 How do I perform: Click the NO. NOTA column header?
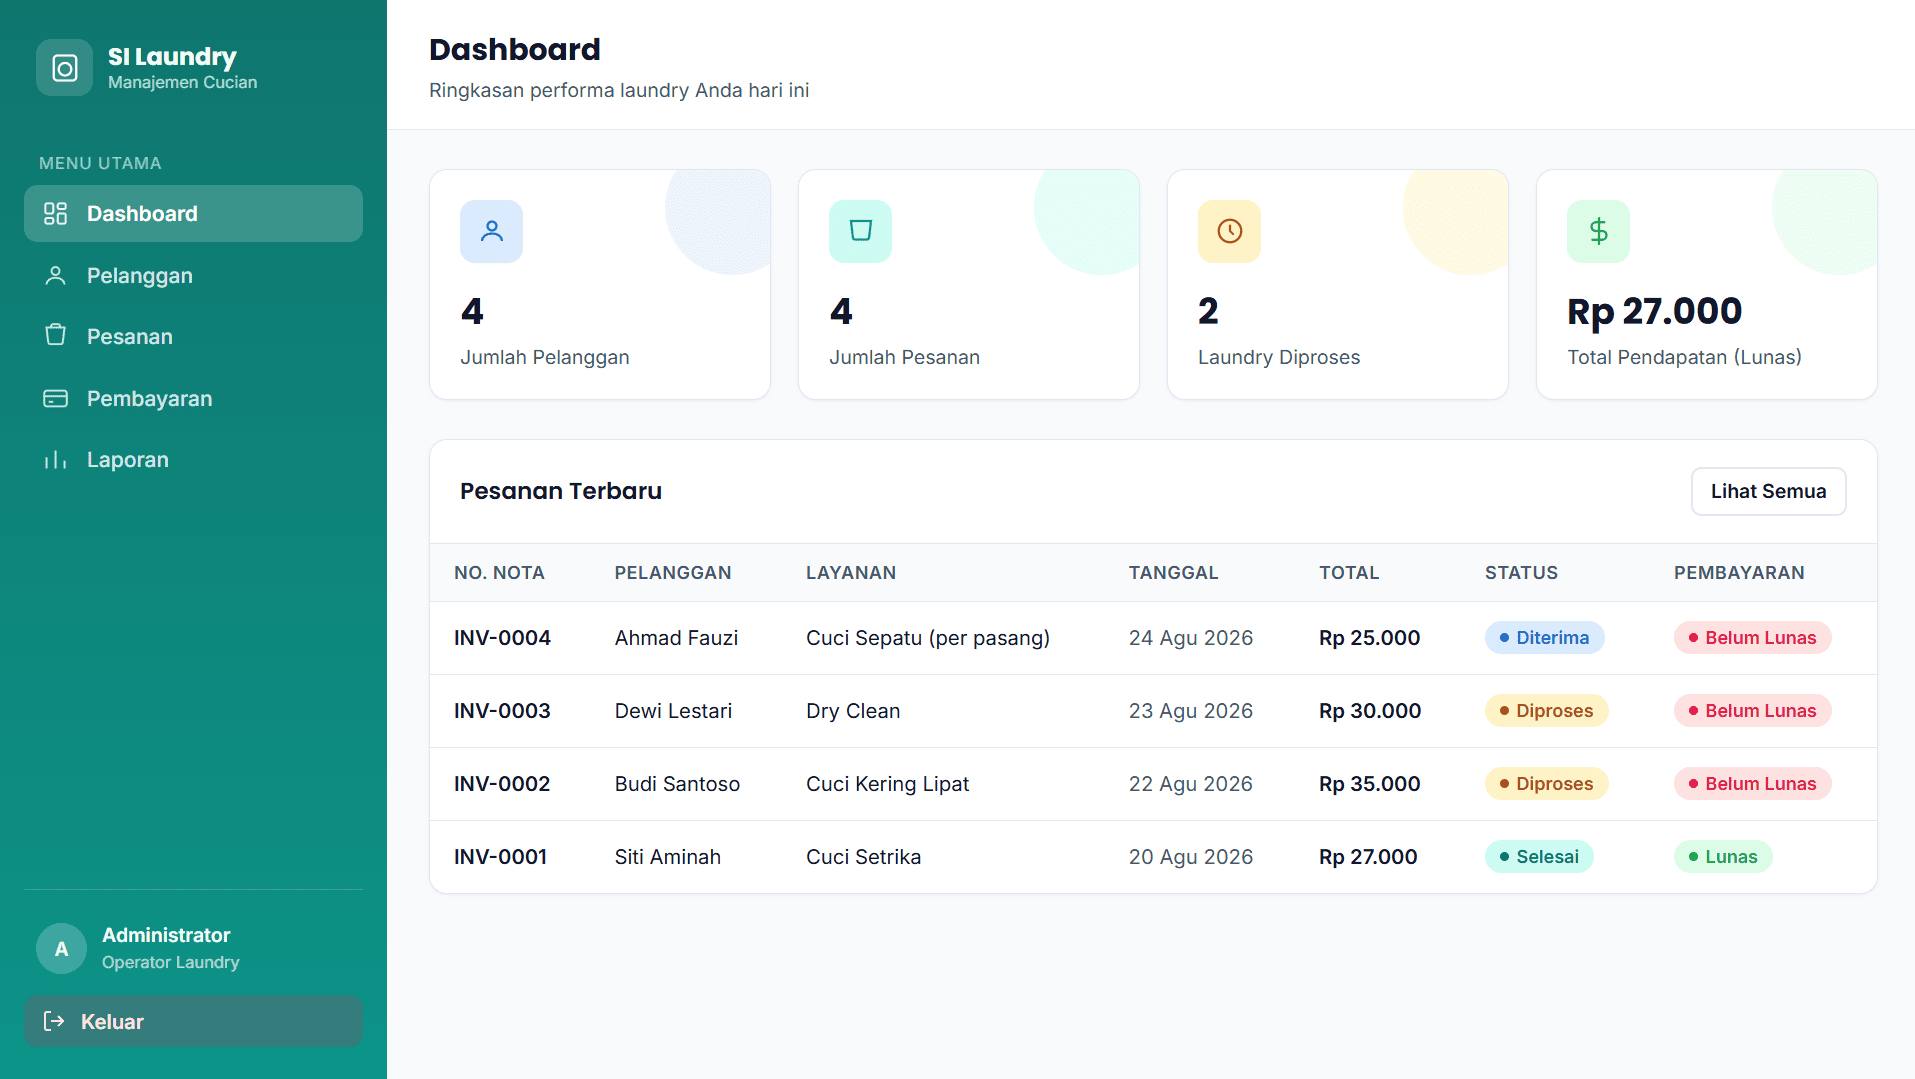click(499, 573)
